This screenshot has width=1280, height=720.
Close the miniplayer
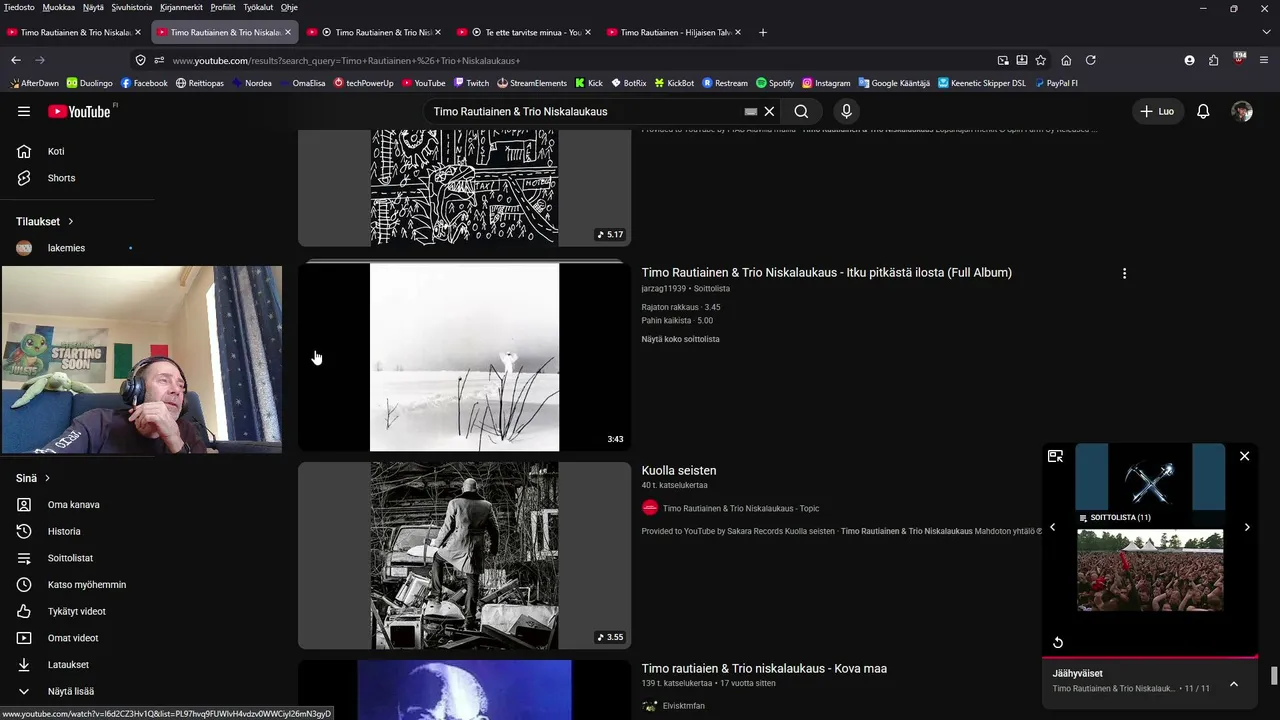1244,456
